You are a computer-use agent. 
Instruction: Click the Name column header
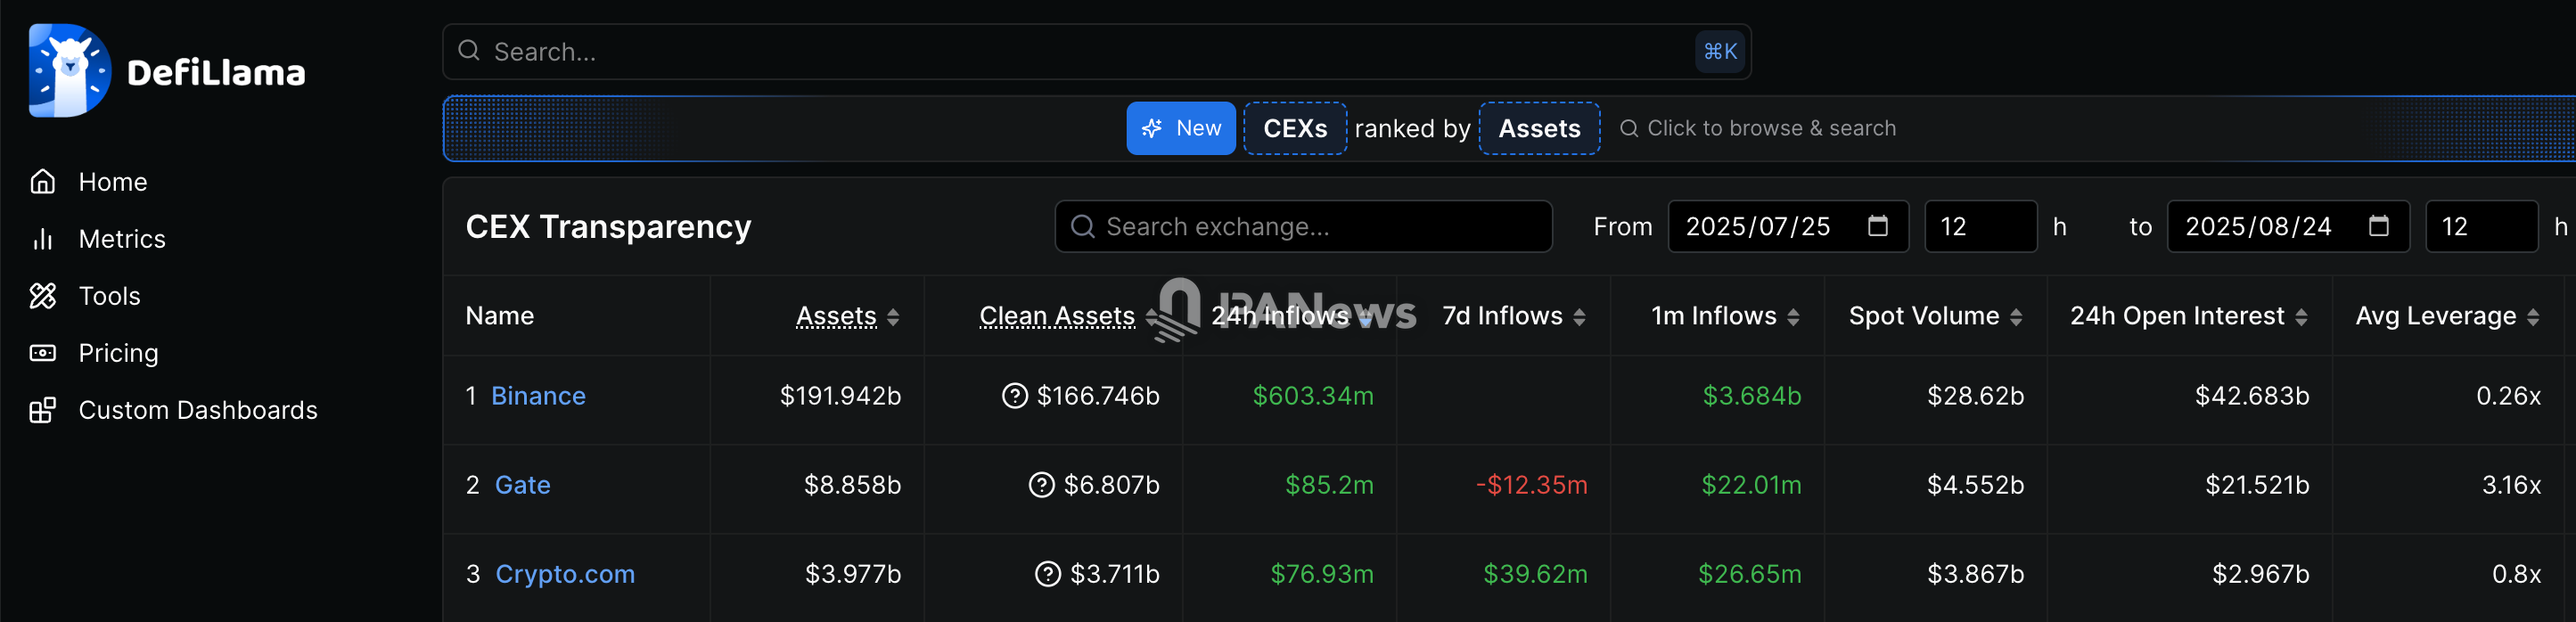click(499, 316)
